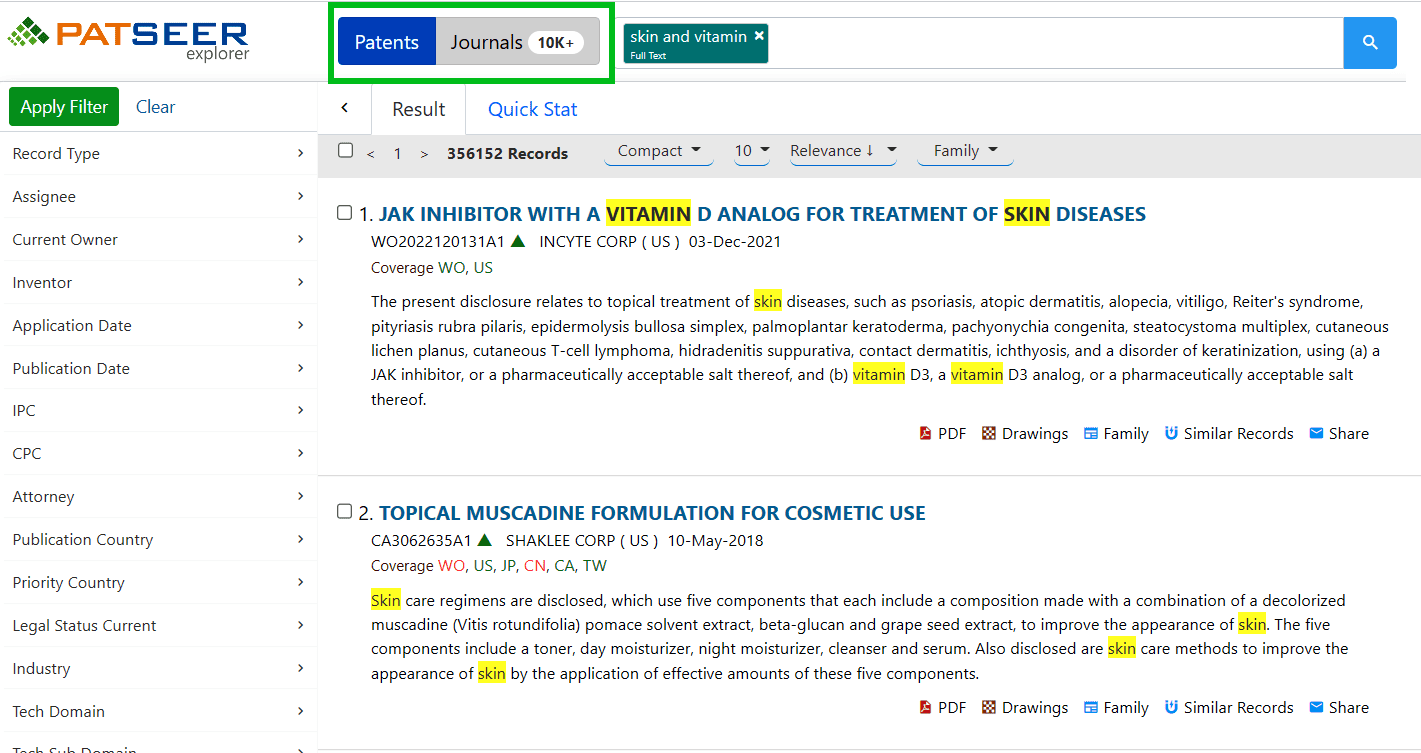Click publication number CA3062635A1
Screen dimensions: 1421x753
pos(421,541)
